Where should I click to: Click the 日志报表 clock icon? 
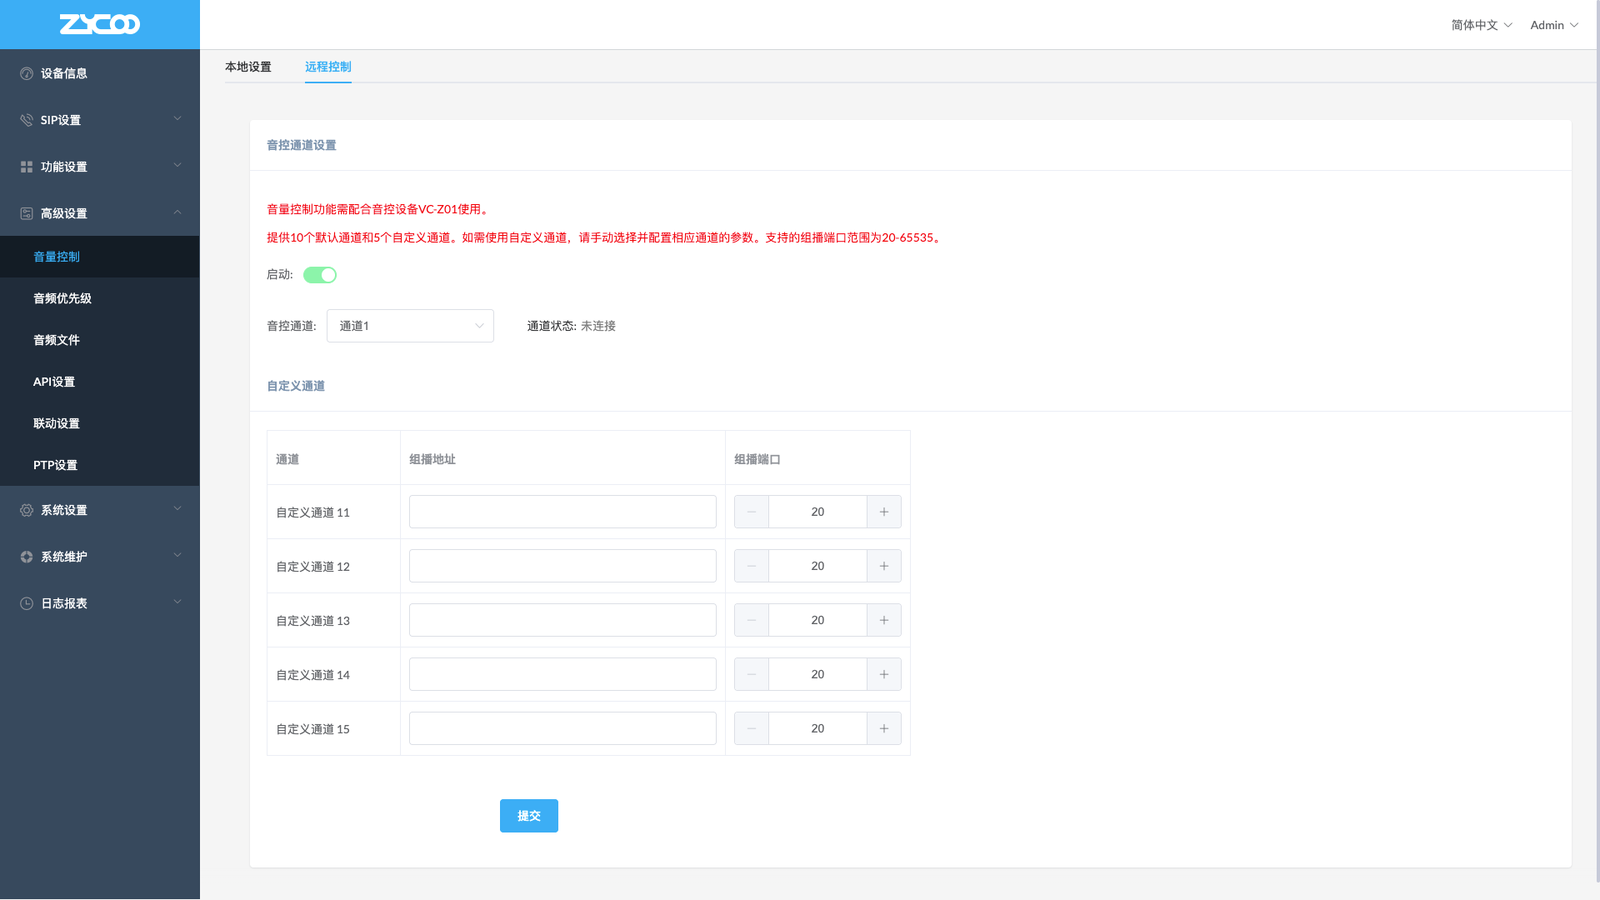pos(27,604)
